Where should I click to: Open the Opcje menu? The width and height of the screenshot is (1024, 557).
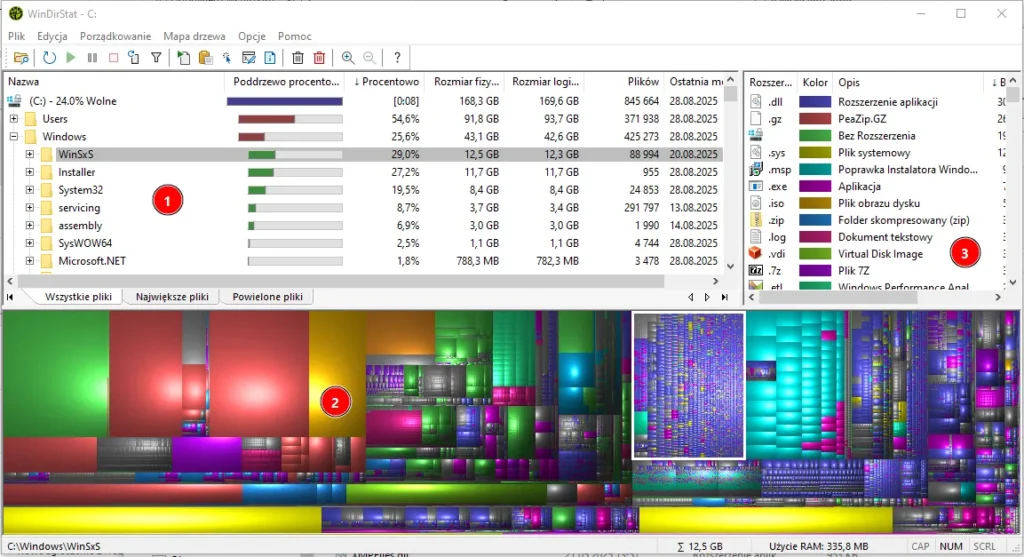tap(251, 36)
